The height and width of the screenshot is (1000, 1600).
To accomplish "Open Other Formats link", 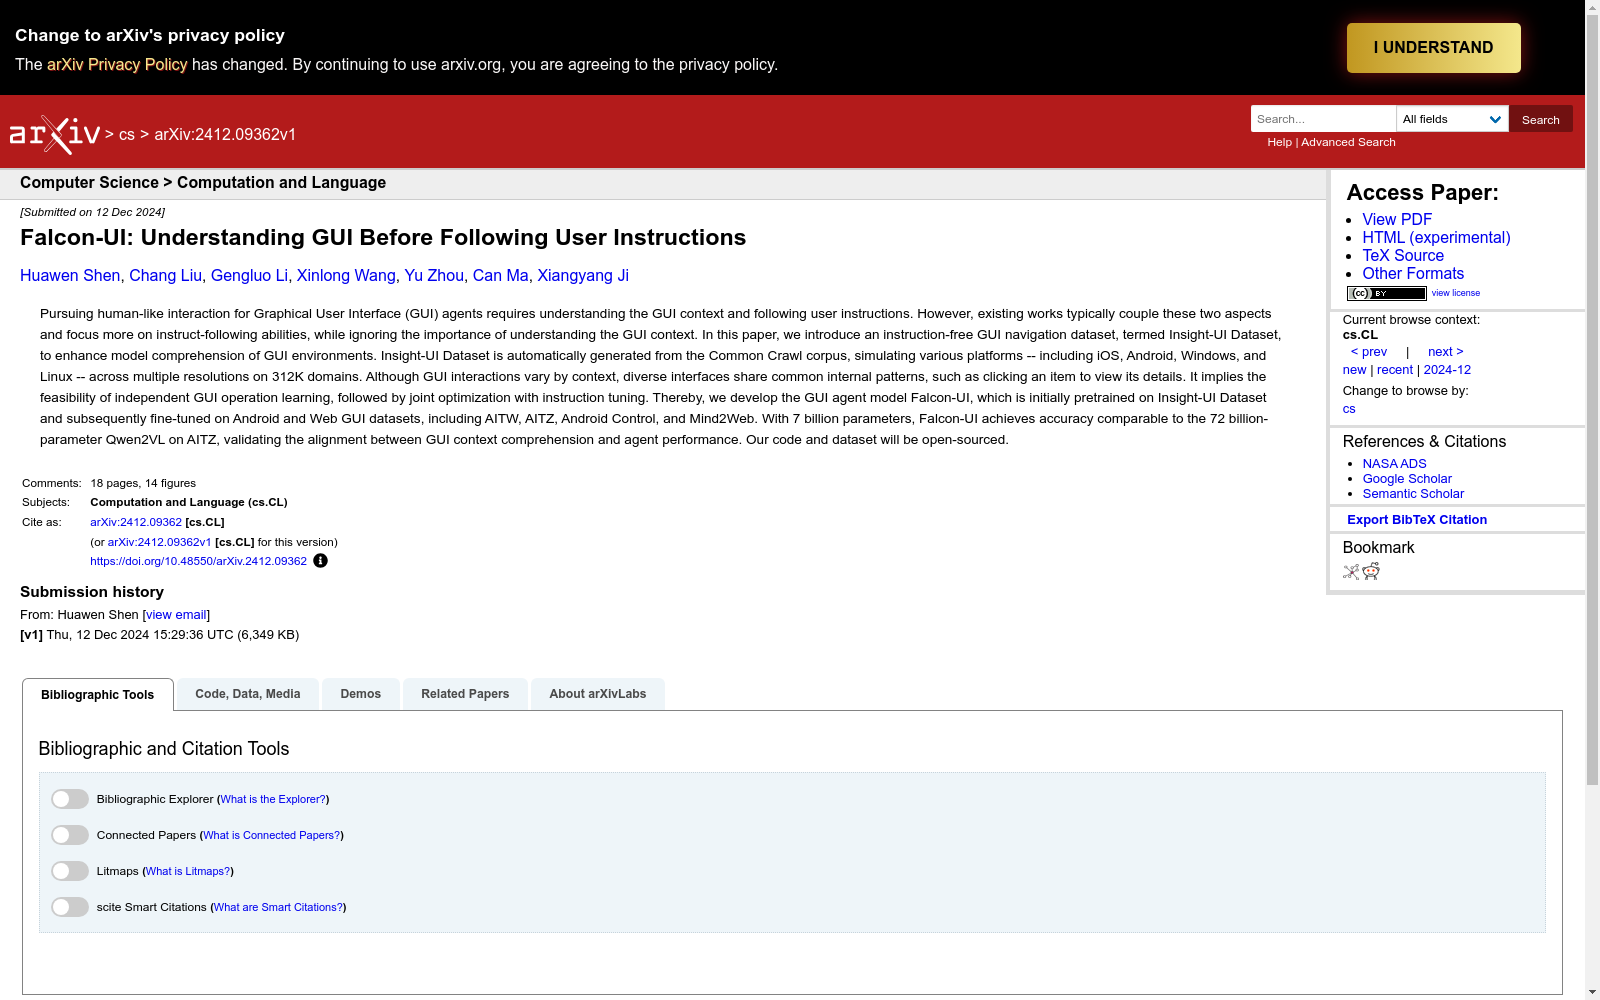I will coord(1413,273).
